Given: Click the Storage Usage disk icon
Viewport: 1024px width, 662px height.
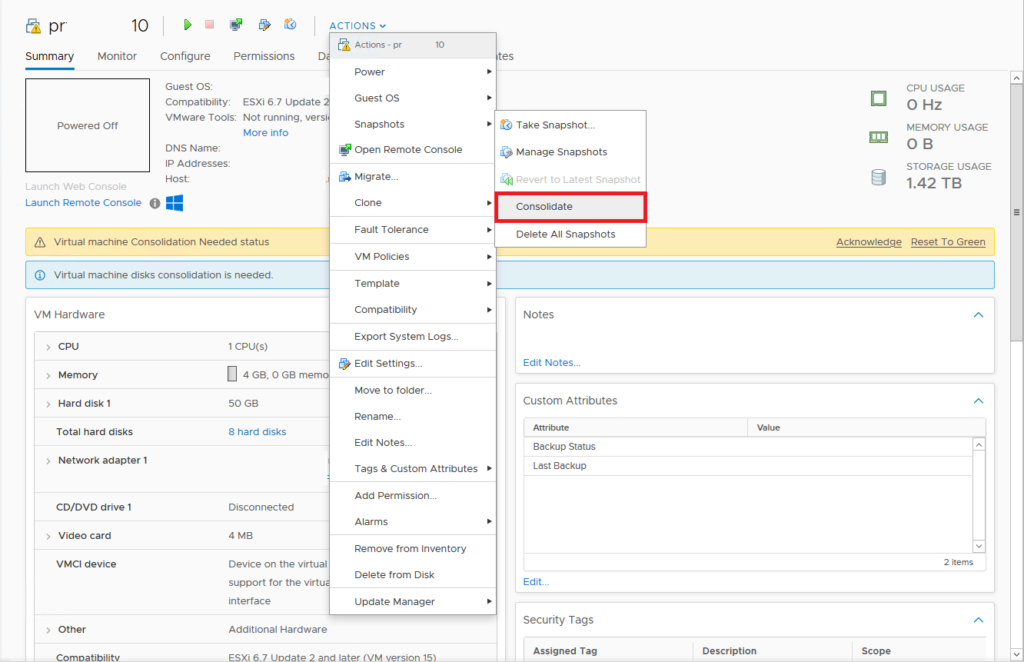Looking at the screenshot, I should pos(879,176).
